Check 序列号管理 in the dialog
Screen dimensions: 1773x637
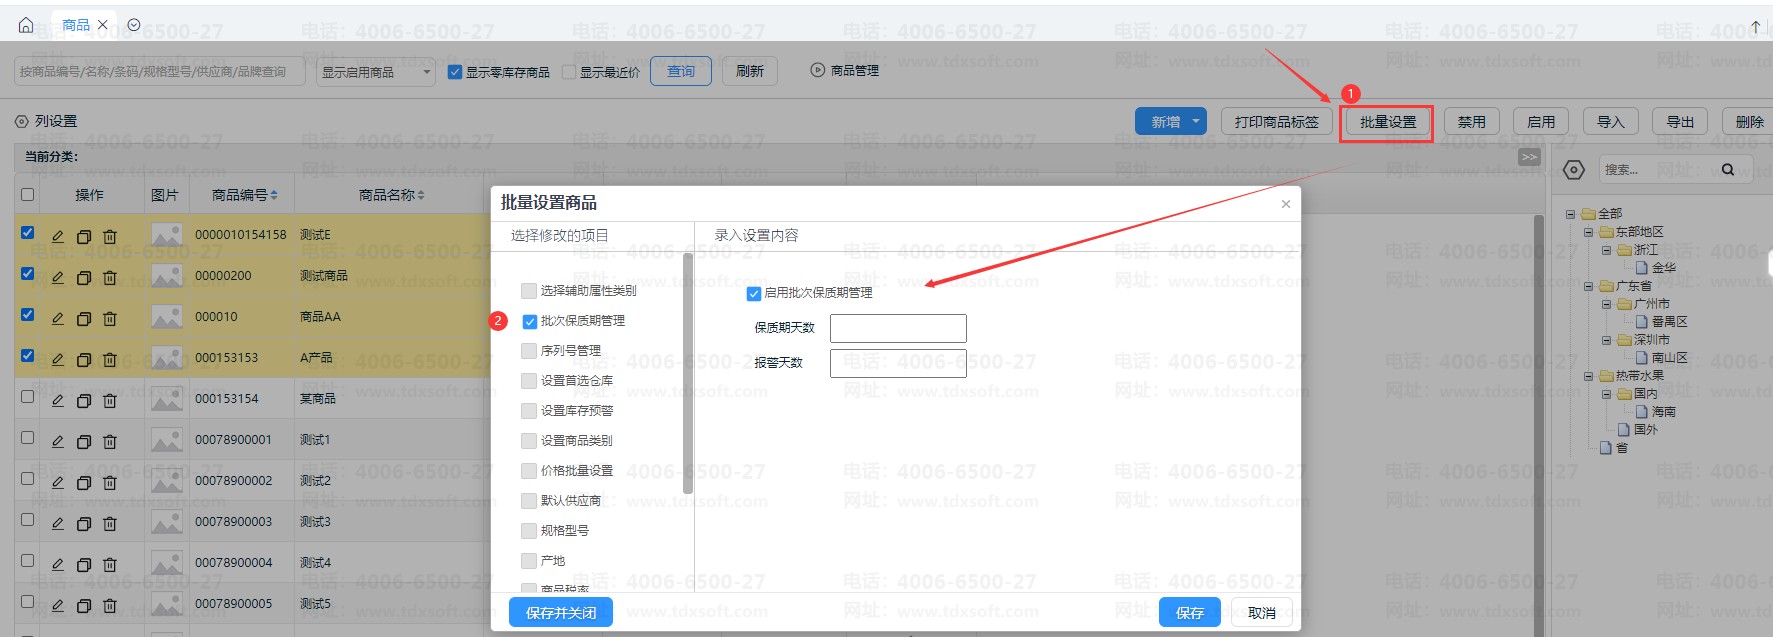[x=529, y=351]
